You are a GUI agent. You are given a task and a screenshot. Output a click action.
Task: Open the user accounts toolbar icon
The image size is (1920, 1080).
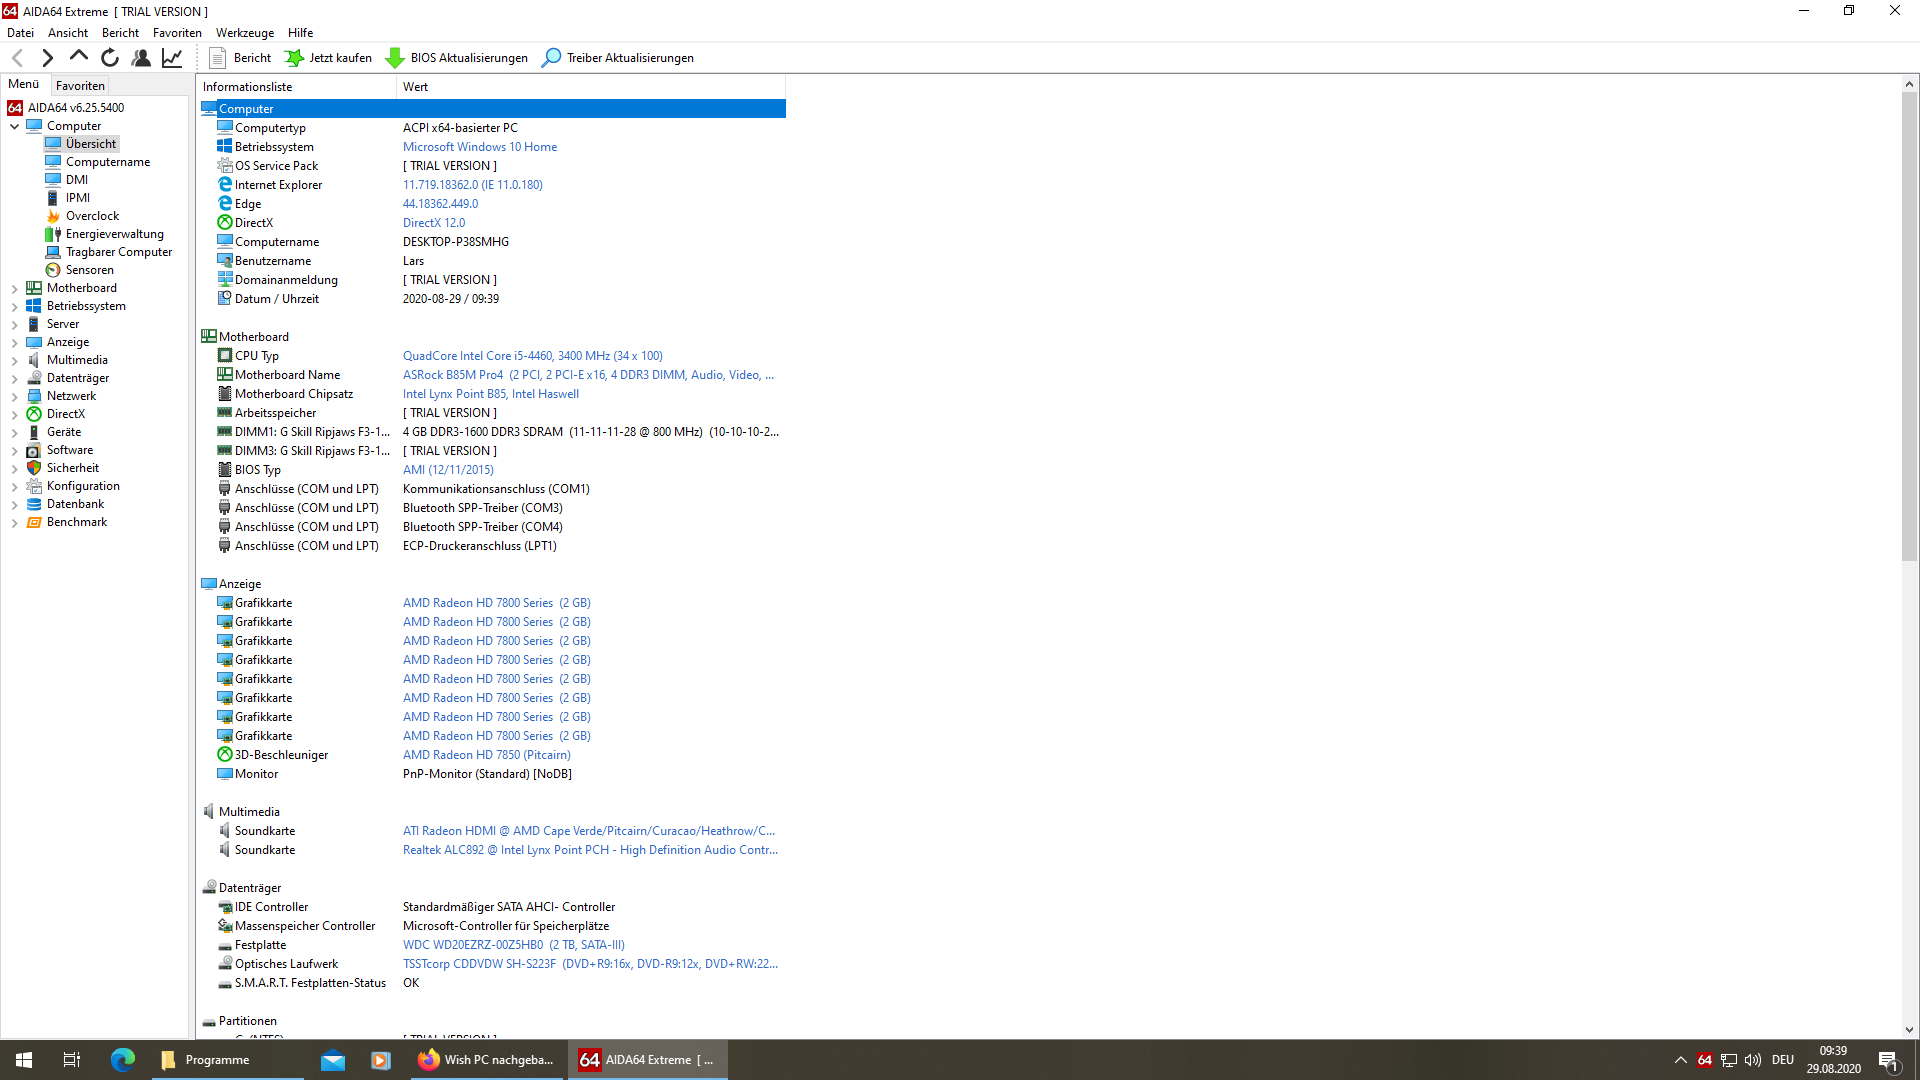[x=141, y=58]
